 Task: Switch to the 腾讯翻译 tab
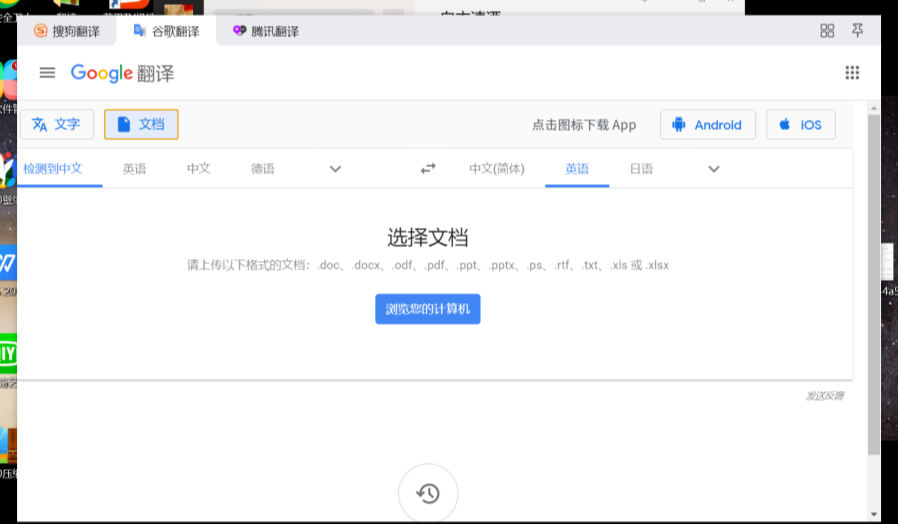[266, 31]
